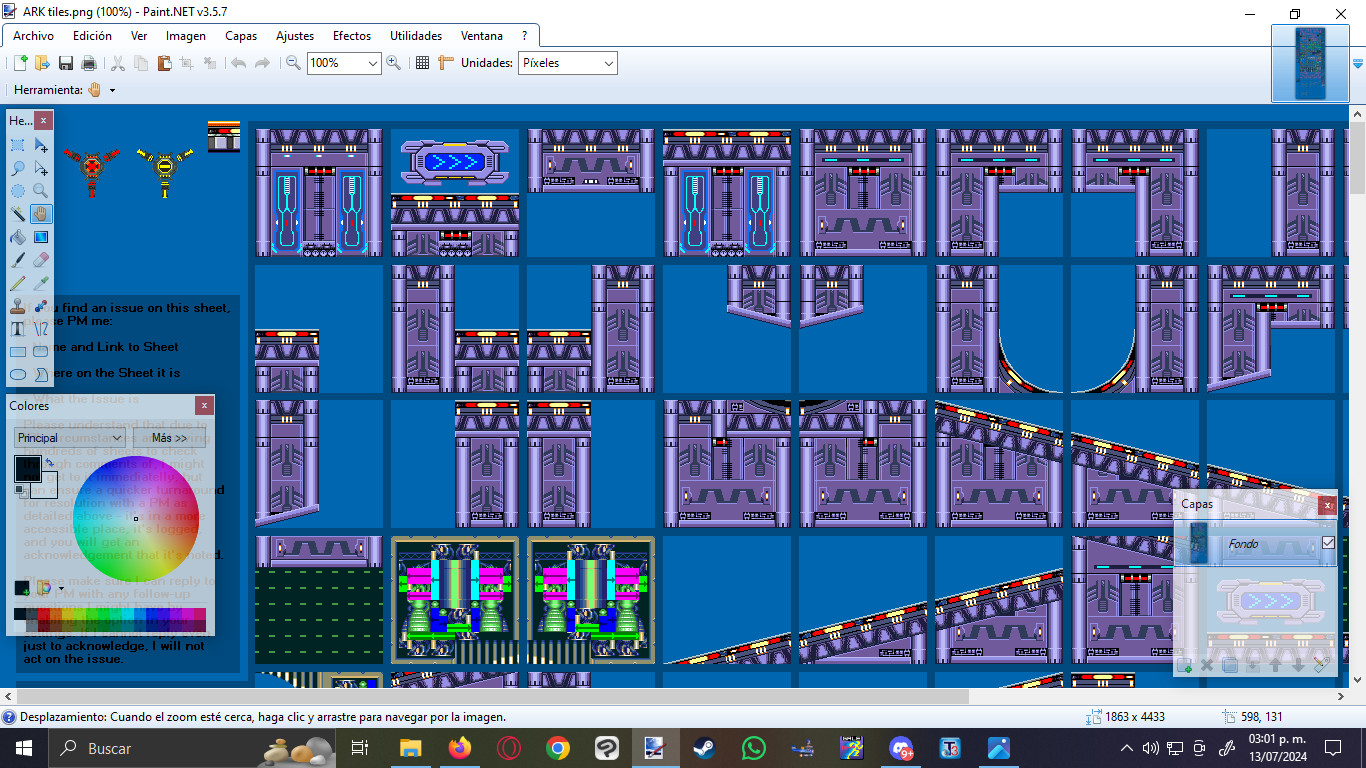Duplicate the current layer
This screenshot has height=768, width=1366.
click(x=1230, y=665)
